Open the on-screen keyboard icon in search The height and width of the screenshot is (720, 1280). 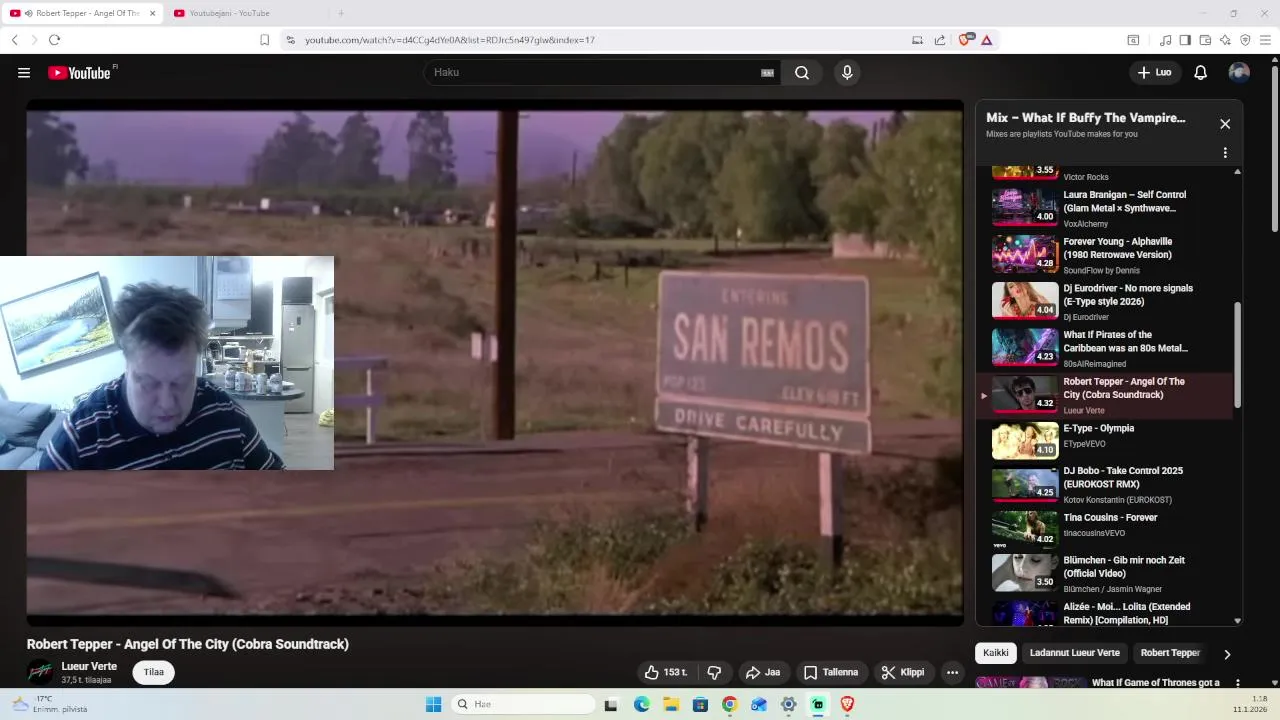[x=768, y=73]
